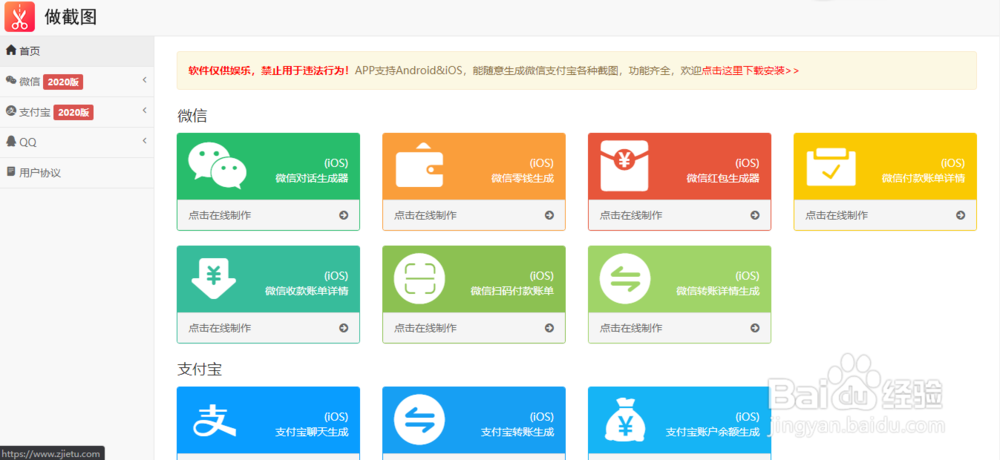
Task: Click the QQ bell icon in sidebar
Action: click(11, 141)
